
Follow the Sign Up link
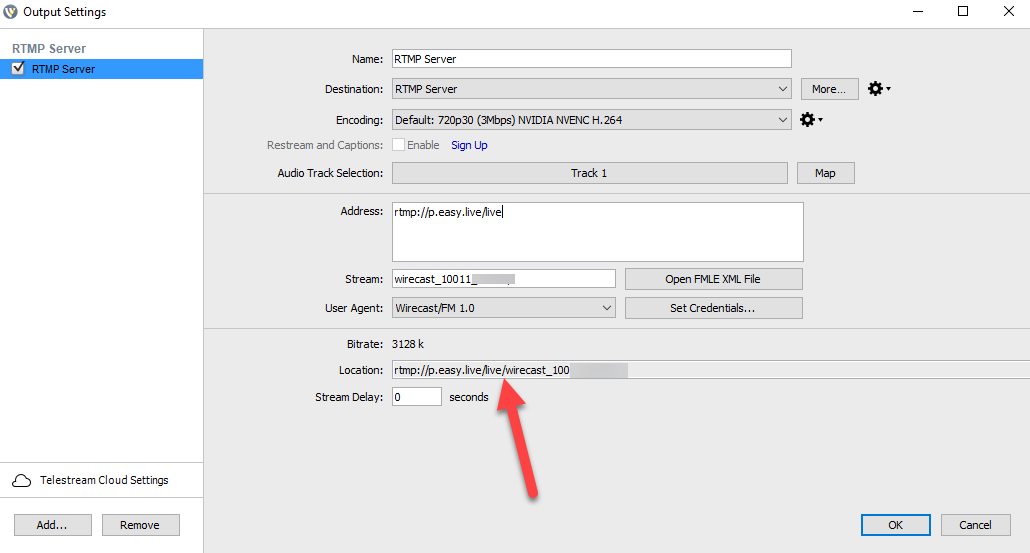click(469, 145)
